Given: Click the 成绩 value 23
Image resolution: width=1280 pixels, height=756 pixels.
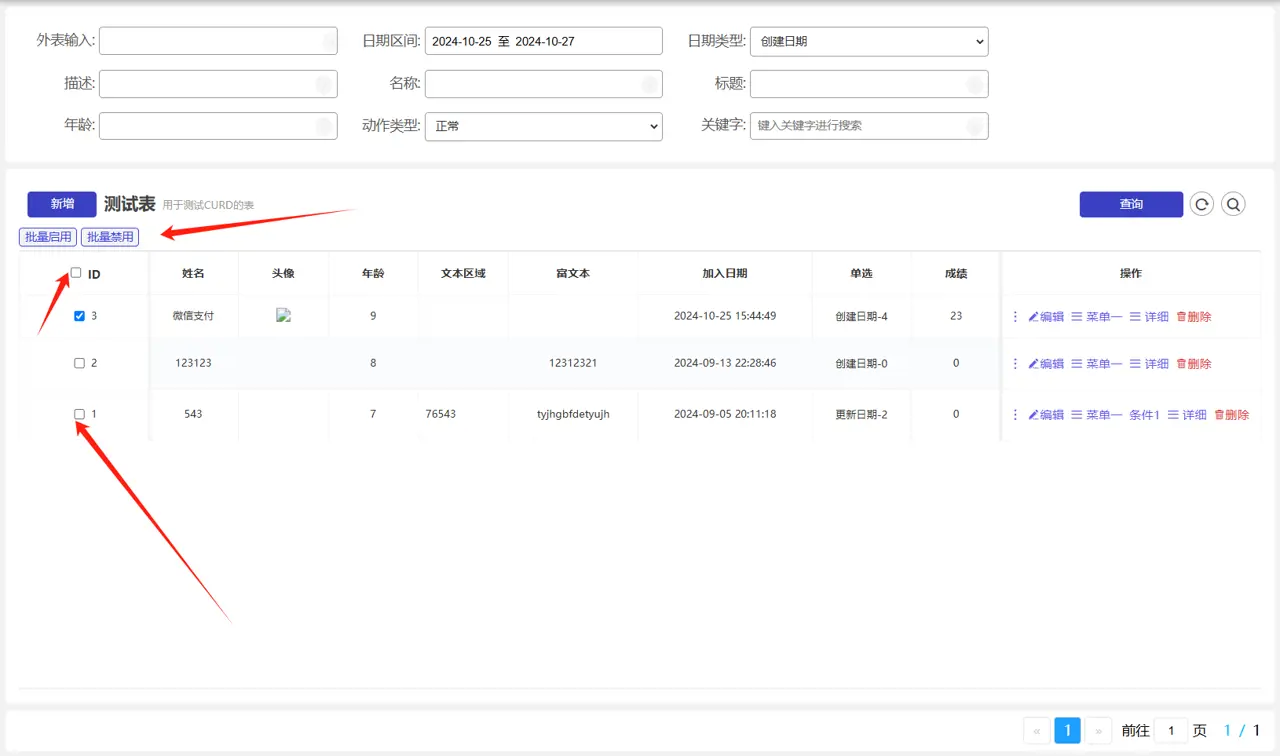Looking at the screenshot, I should (x=956, y=316).
